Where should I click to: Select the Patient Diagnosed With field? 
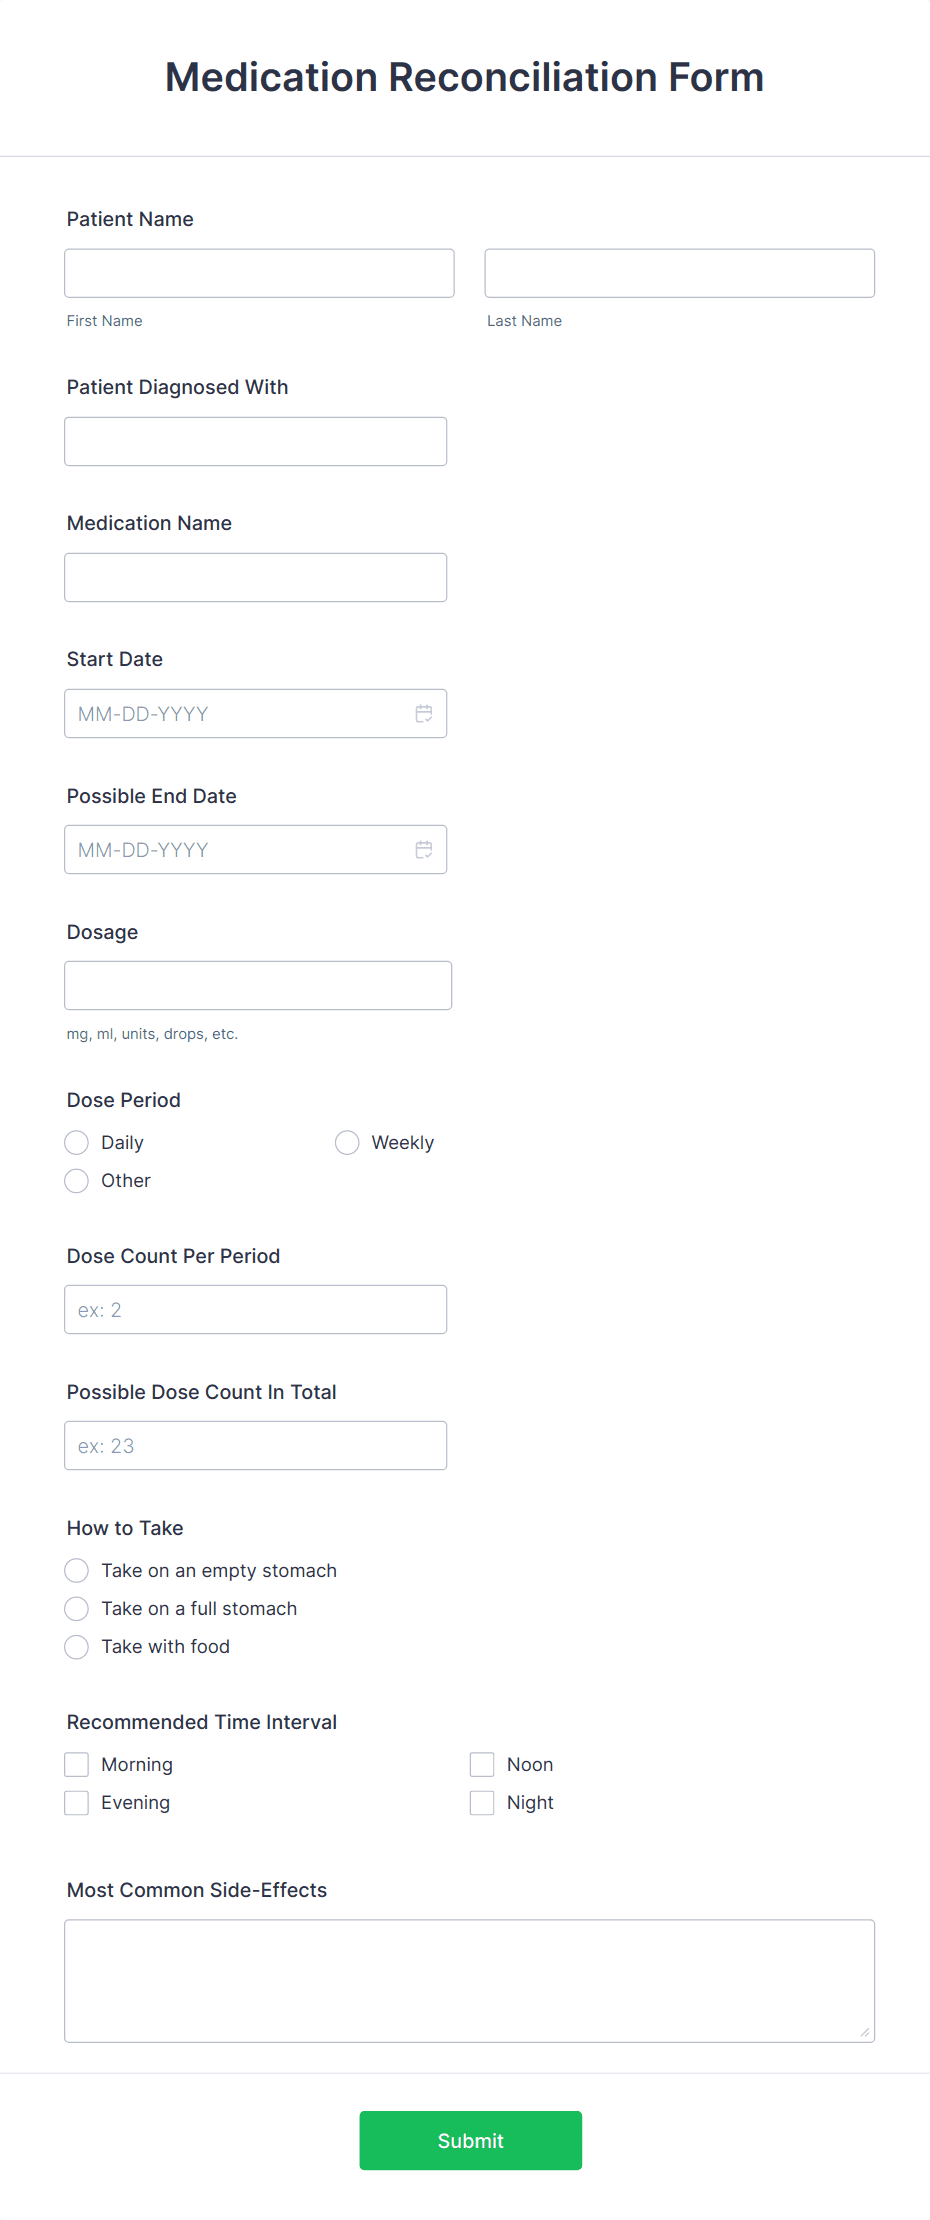[255, 440]
